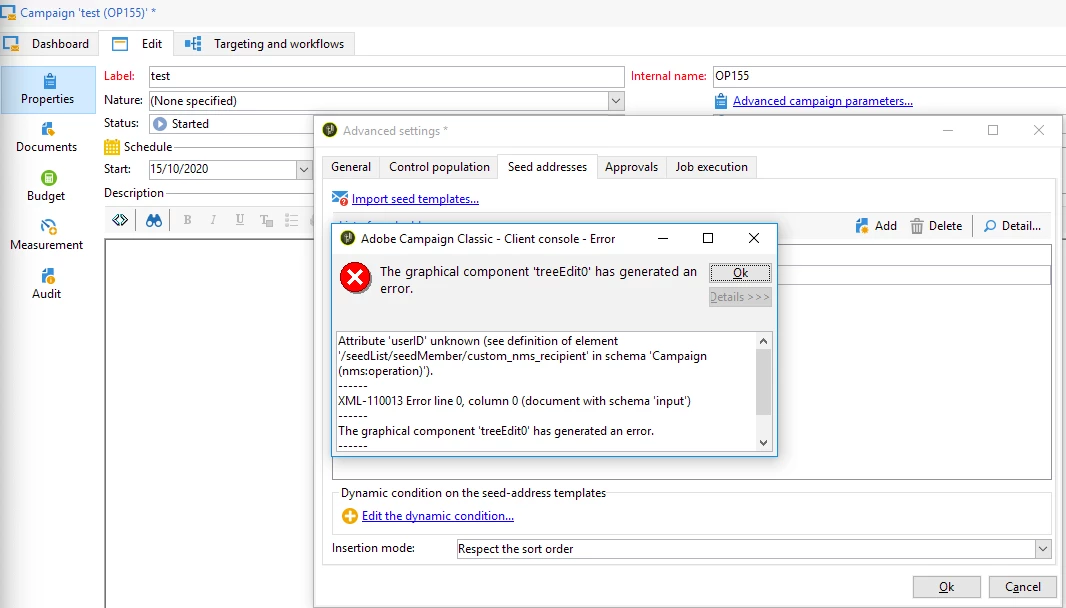This screenshot has height=608, width=1066.
Task: Open the Control population tab
Action: (x=439, y=167)
